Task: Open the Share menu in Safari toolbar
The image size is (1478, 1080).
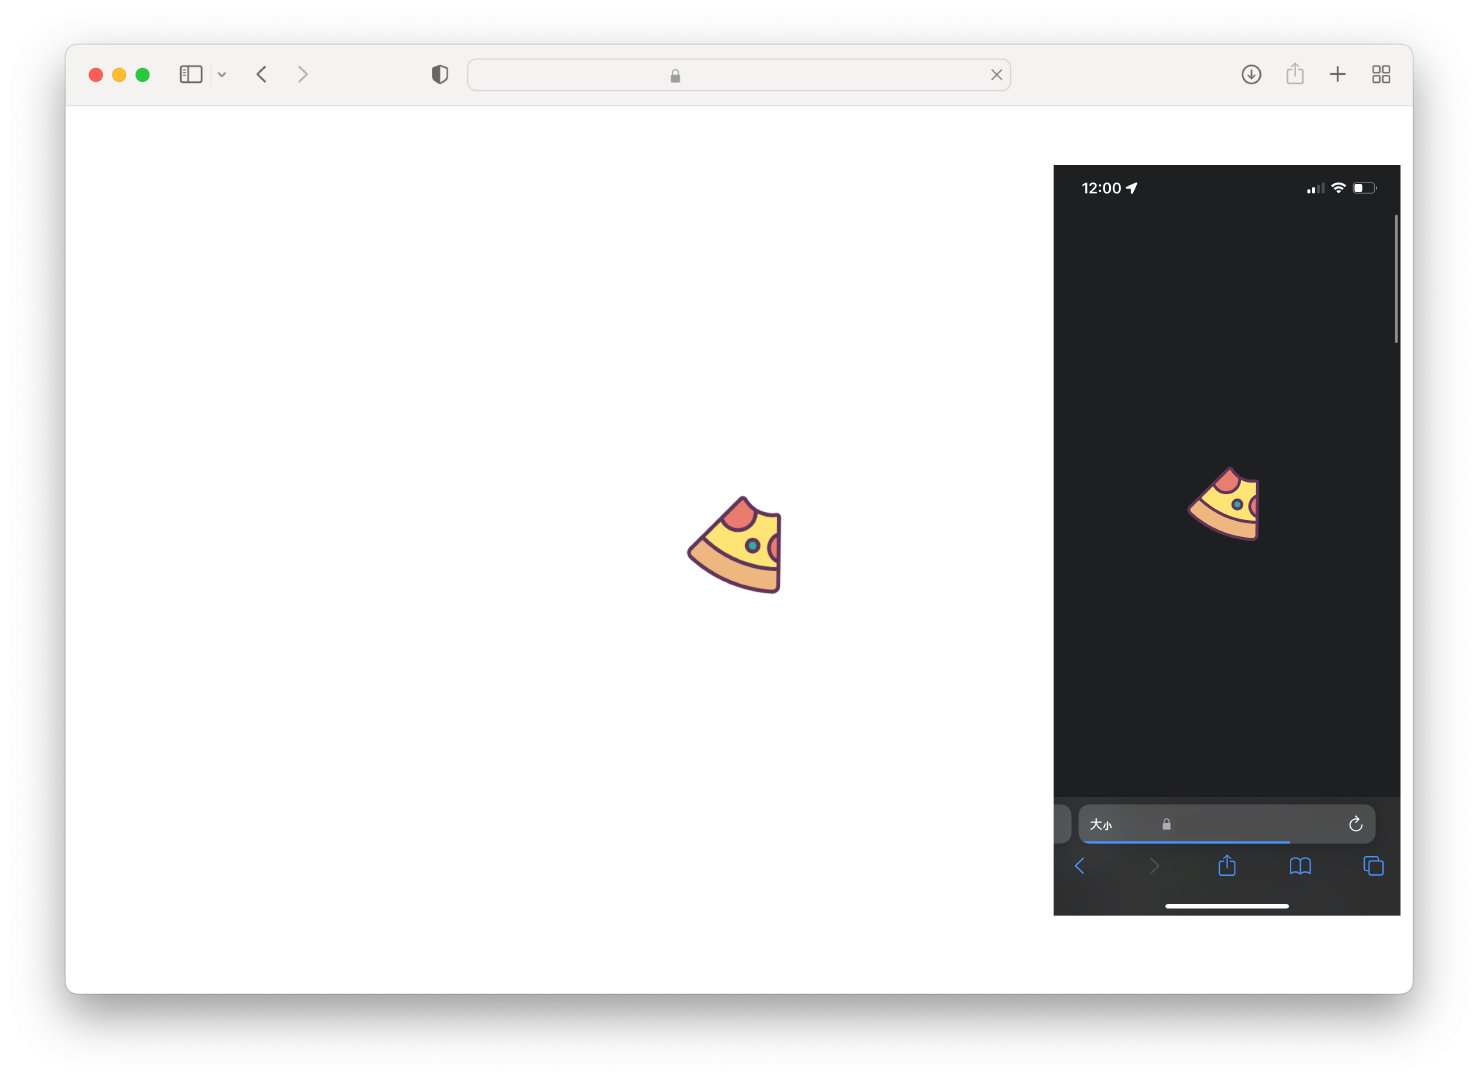Action: [1295, 75]
